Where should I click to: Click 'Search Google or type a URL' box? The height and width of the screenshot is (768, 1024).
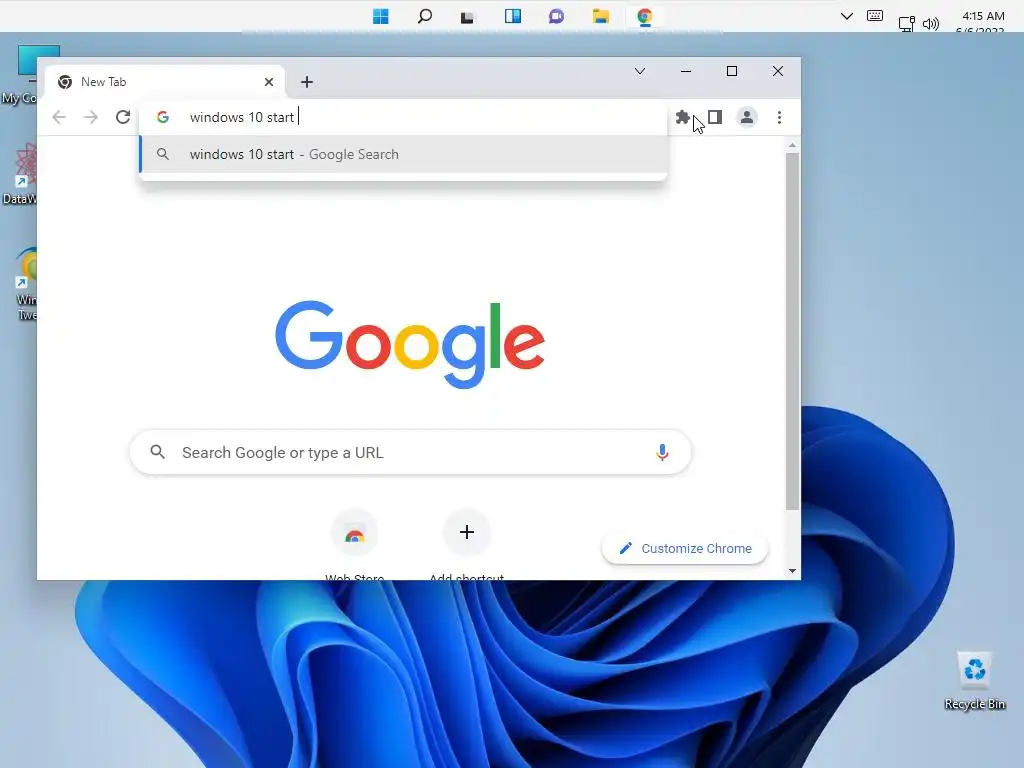click(410, 452)
